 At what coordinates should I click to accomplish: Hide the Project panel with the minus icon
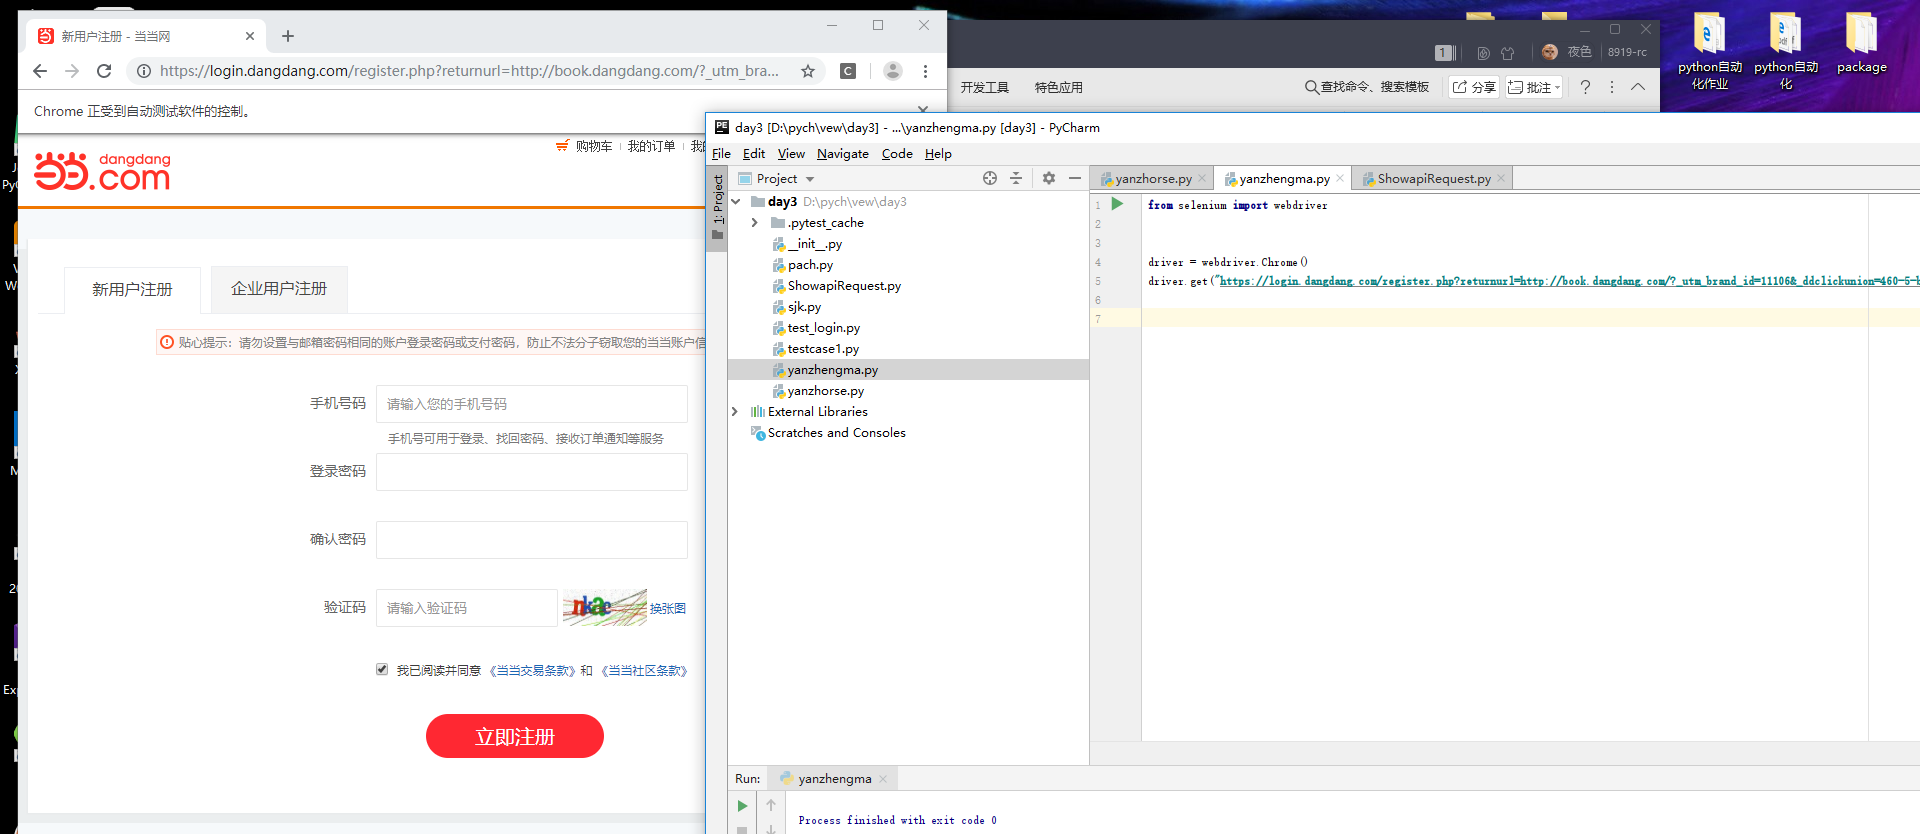(x=1075, y=178)
